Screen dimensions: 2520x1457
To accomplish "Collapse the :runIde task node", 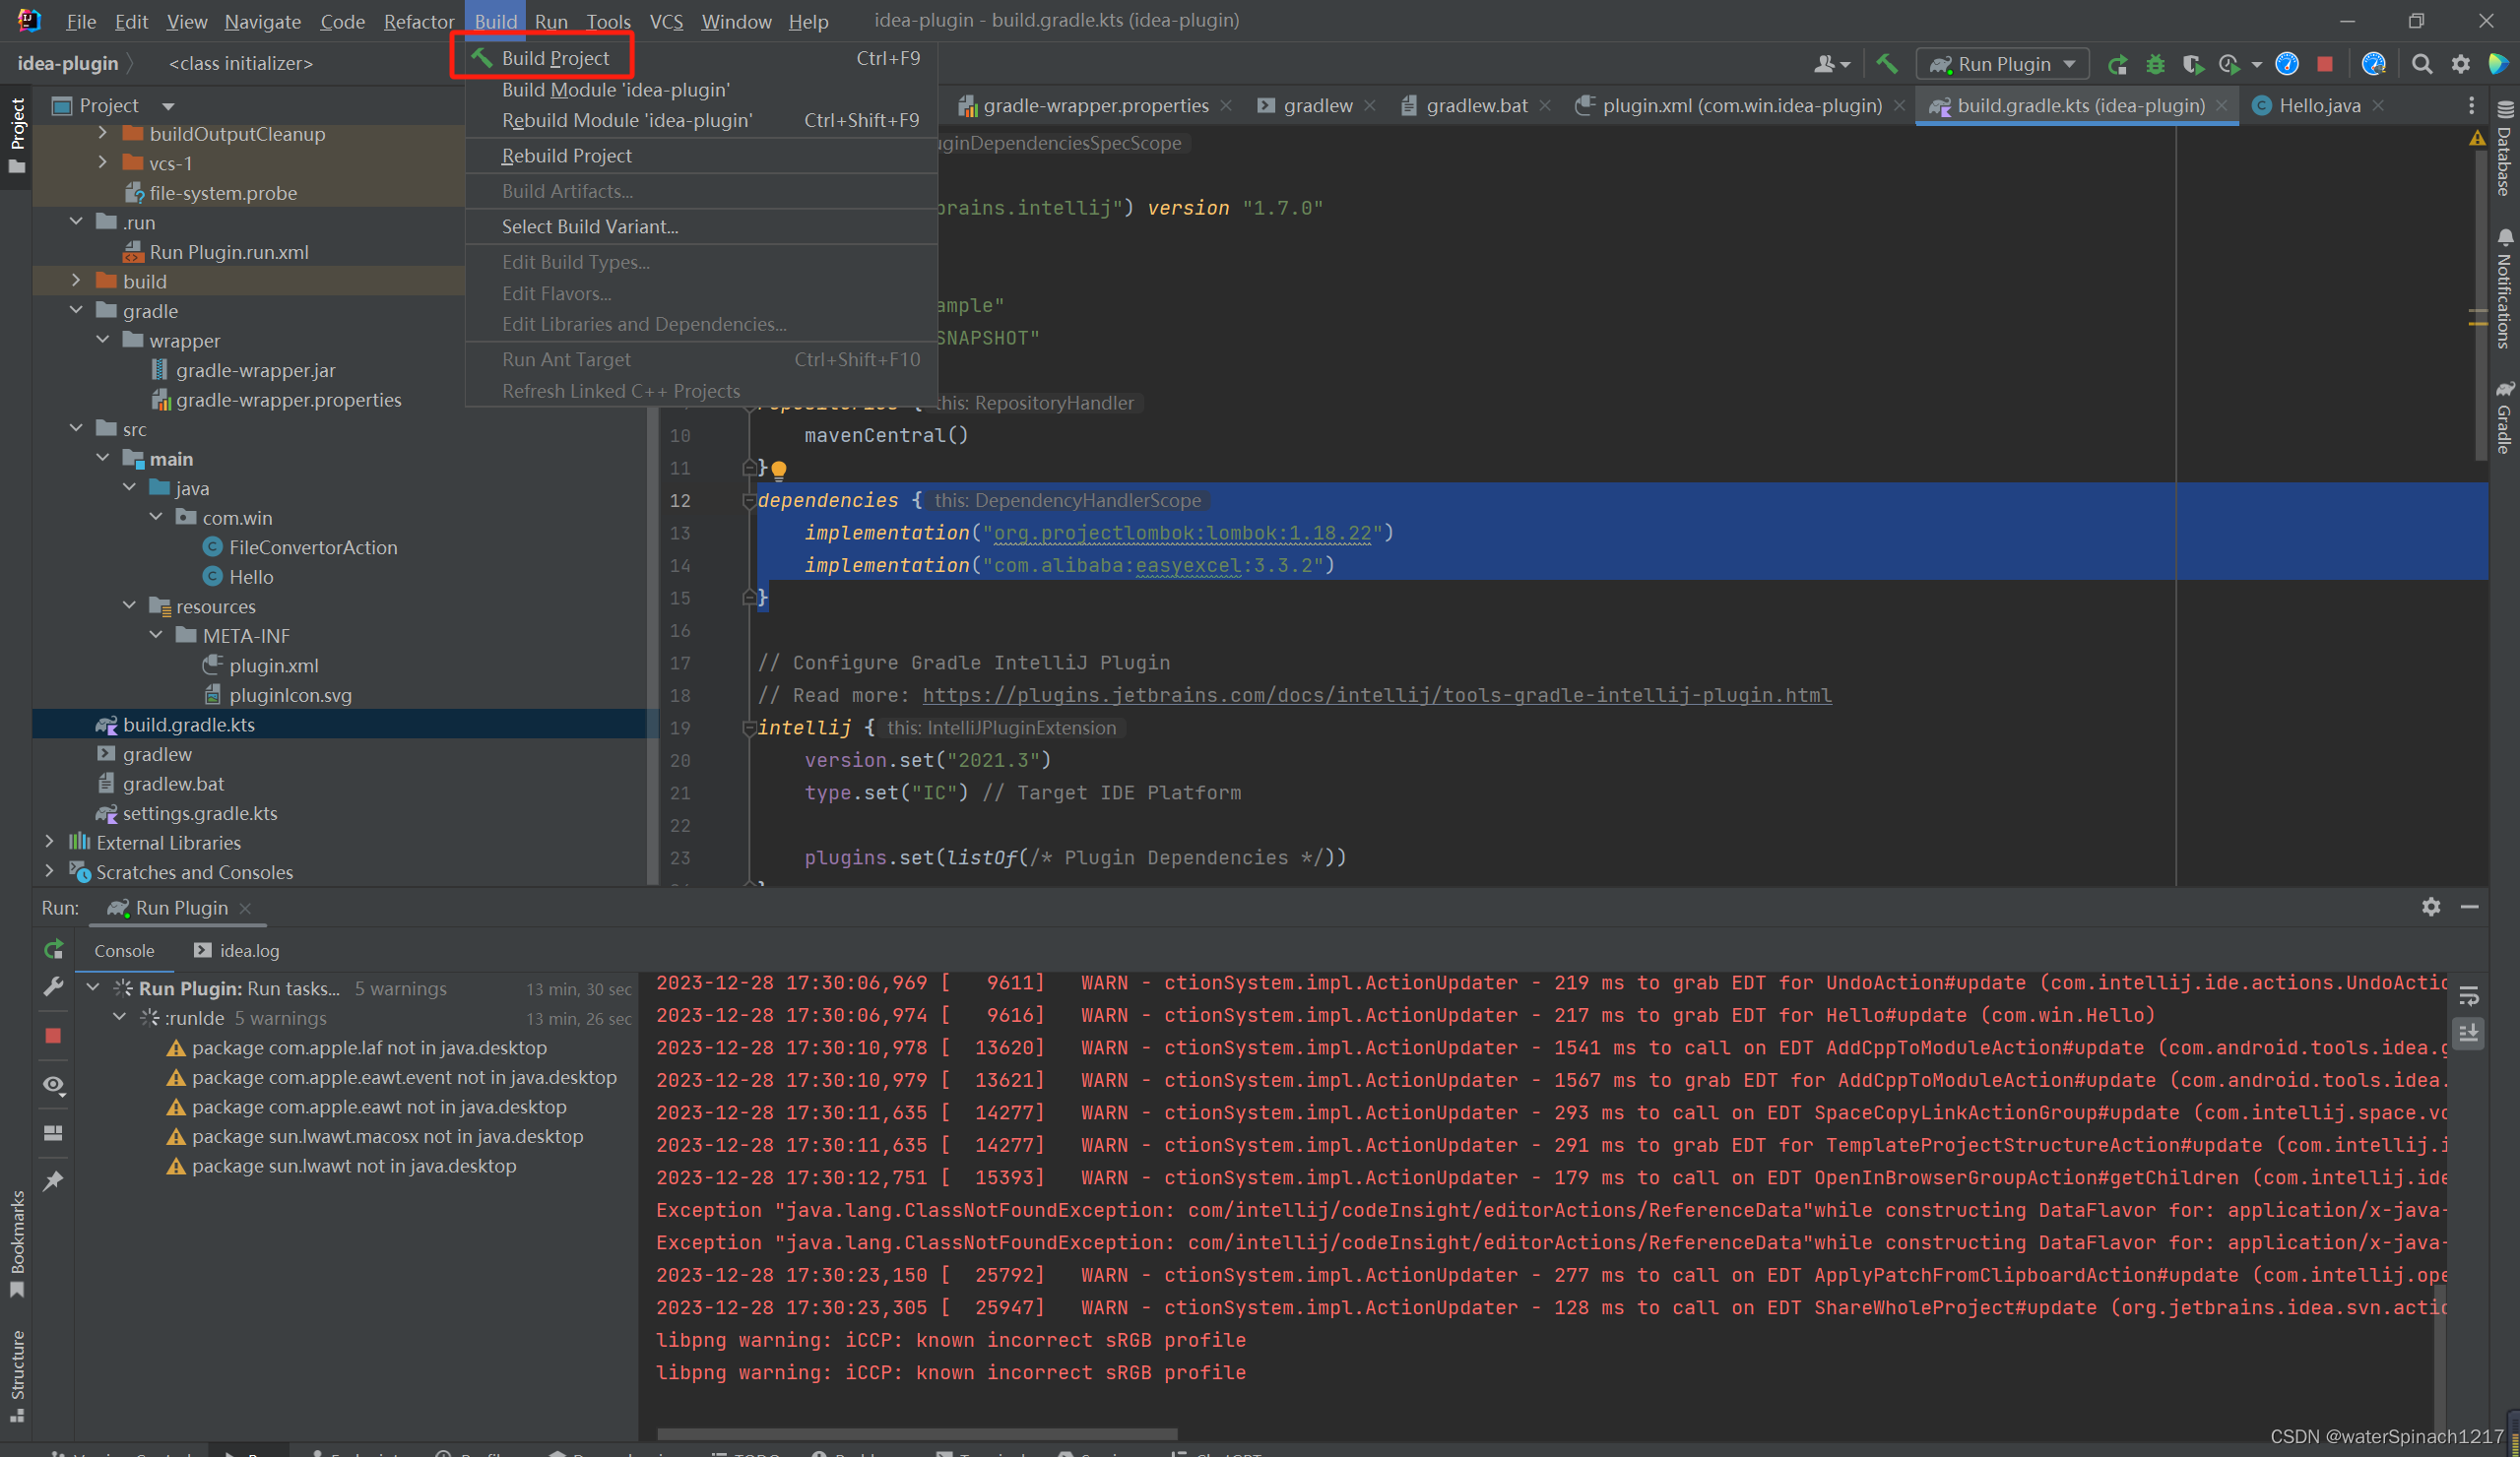I will point(119,1017).
